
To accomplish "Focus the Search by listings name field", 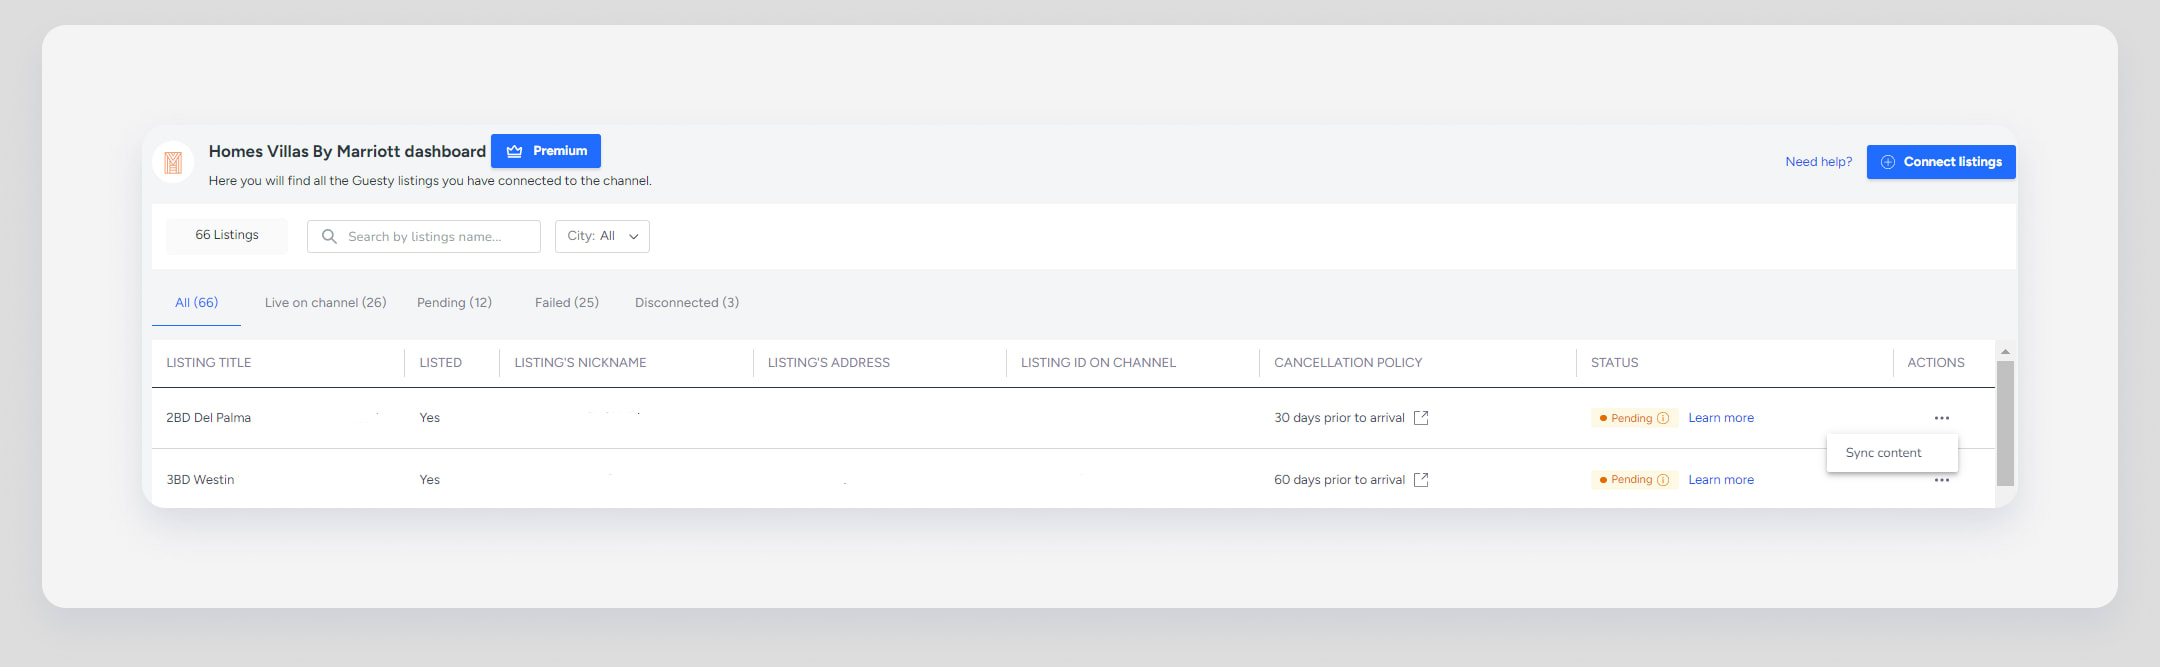I will tap(424, 237).
